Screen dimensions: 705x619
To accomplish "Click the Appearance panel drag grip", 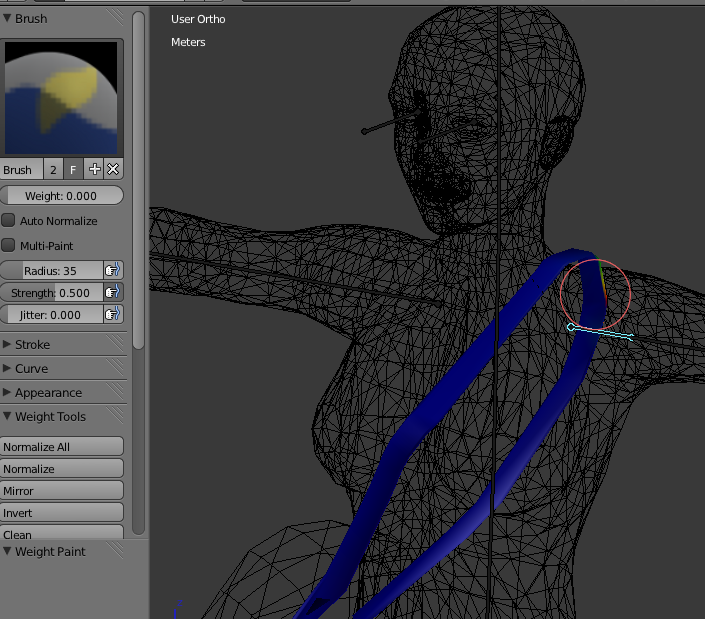I will pos(116,392).
